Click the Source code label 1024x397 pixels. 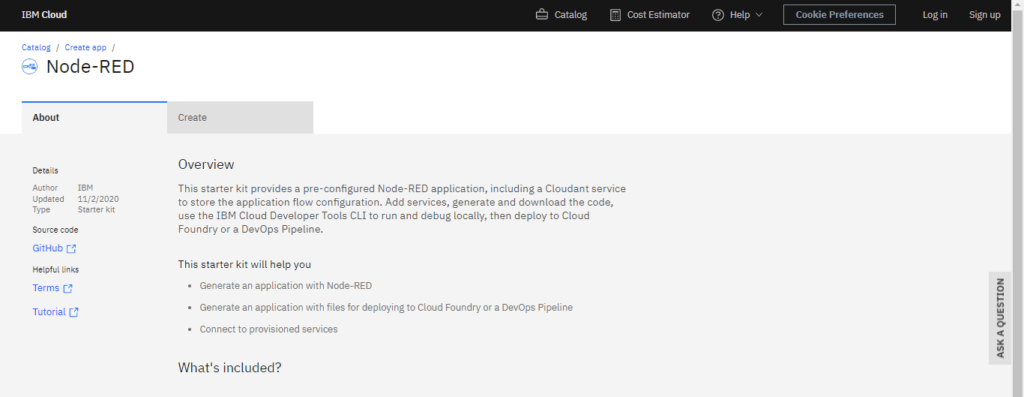(56, 230)
